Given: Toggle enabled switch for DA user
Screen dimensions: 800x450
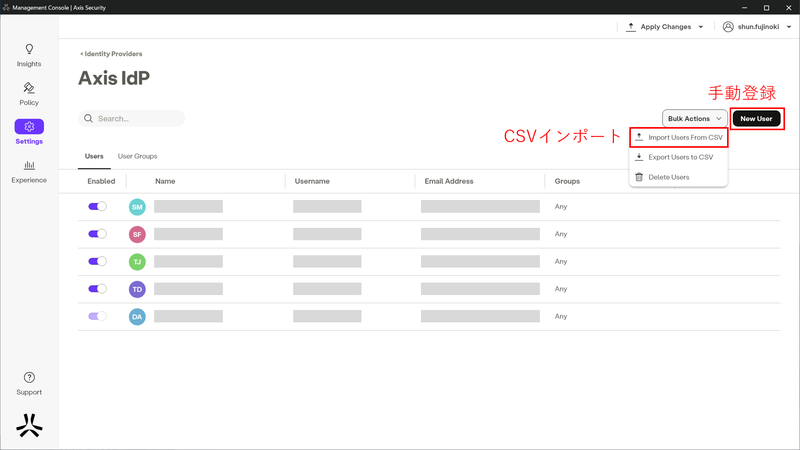Looking at the screenshot, I should pyautogui.click(x=97, y=316).
